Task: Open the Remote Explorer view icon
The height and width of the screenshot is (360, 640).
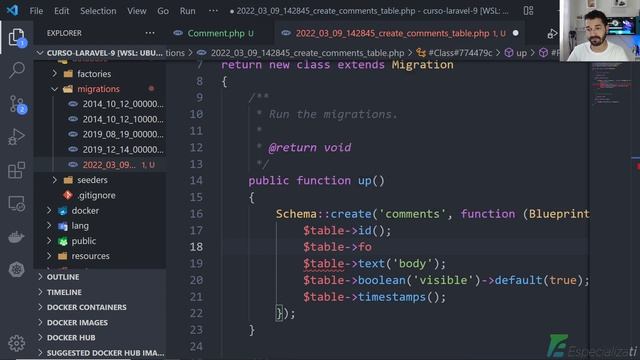Action: tap(16, 203)
